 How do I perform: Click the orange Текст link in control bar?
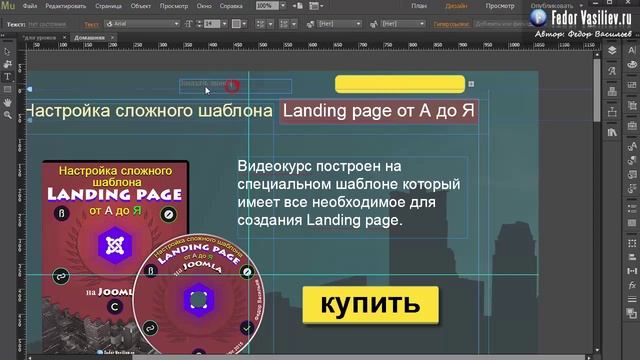click(91, 24)
